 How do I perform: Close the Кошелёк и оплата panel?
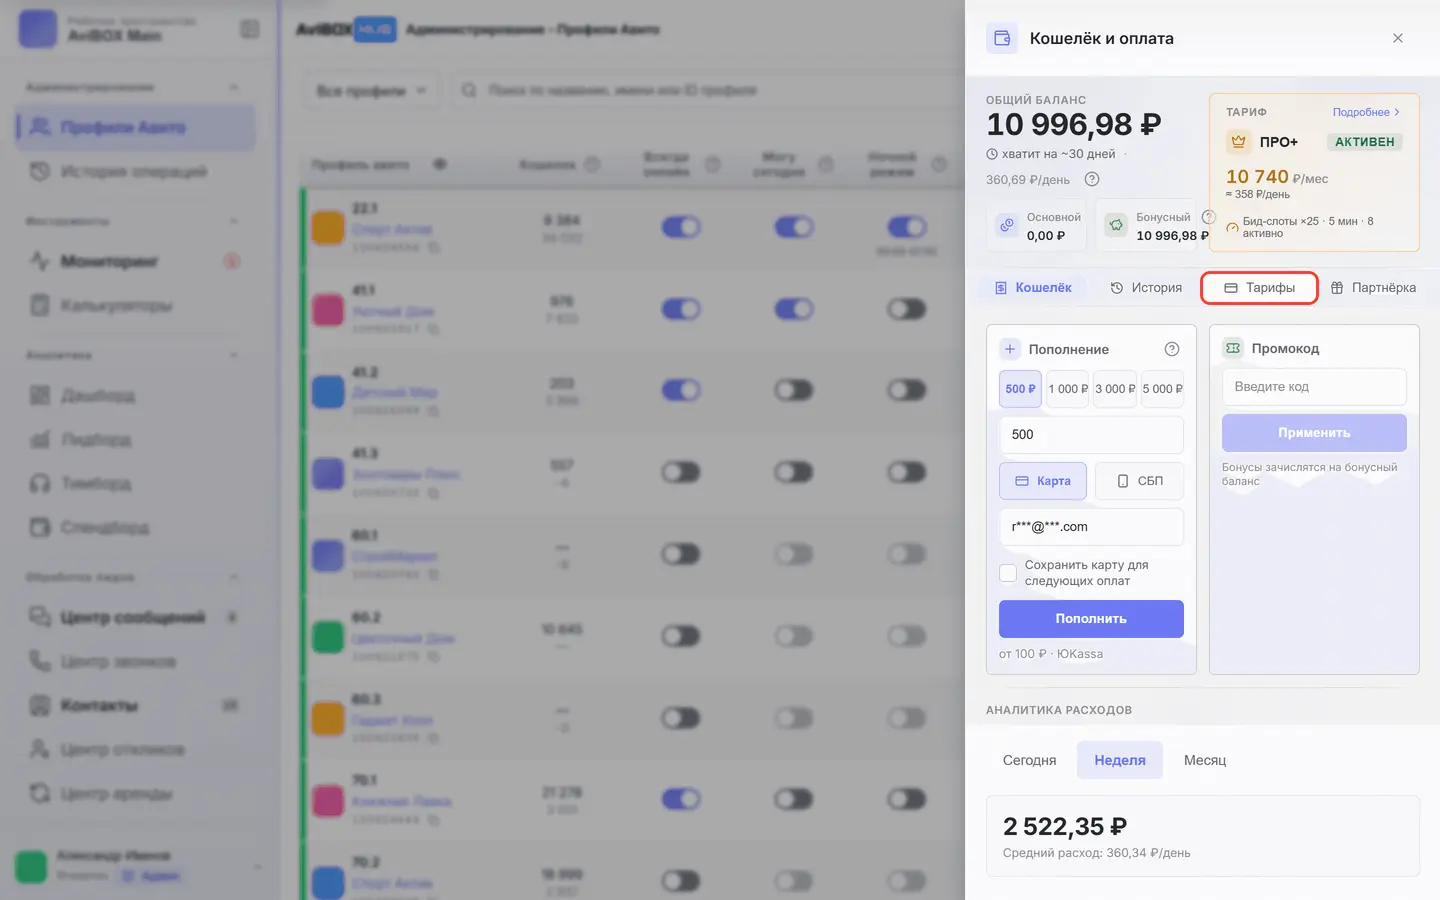click(x=1398, y=38)
